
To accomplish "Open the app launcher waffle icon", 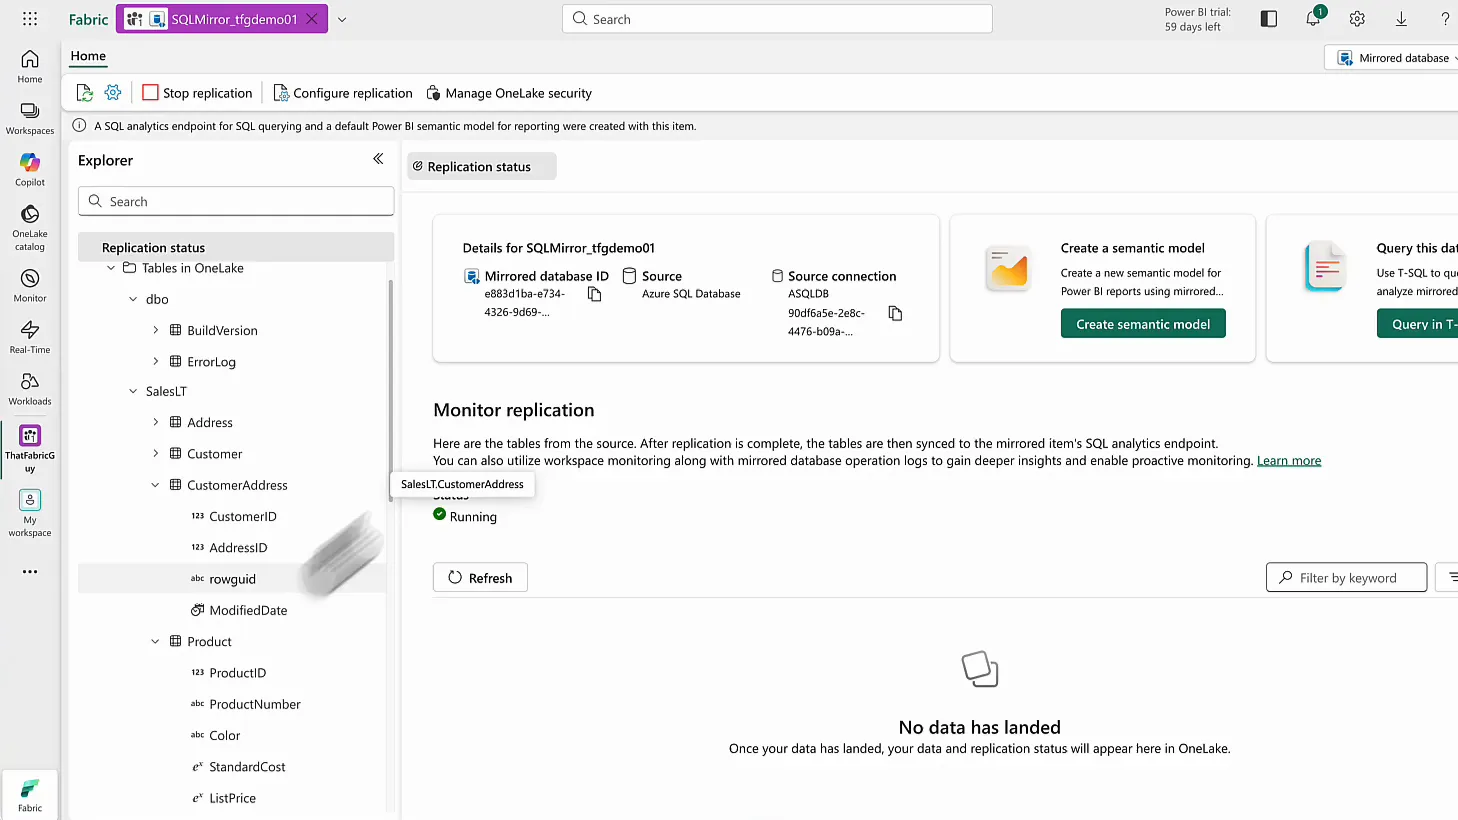I will click(x=30, y=19).
